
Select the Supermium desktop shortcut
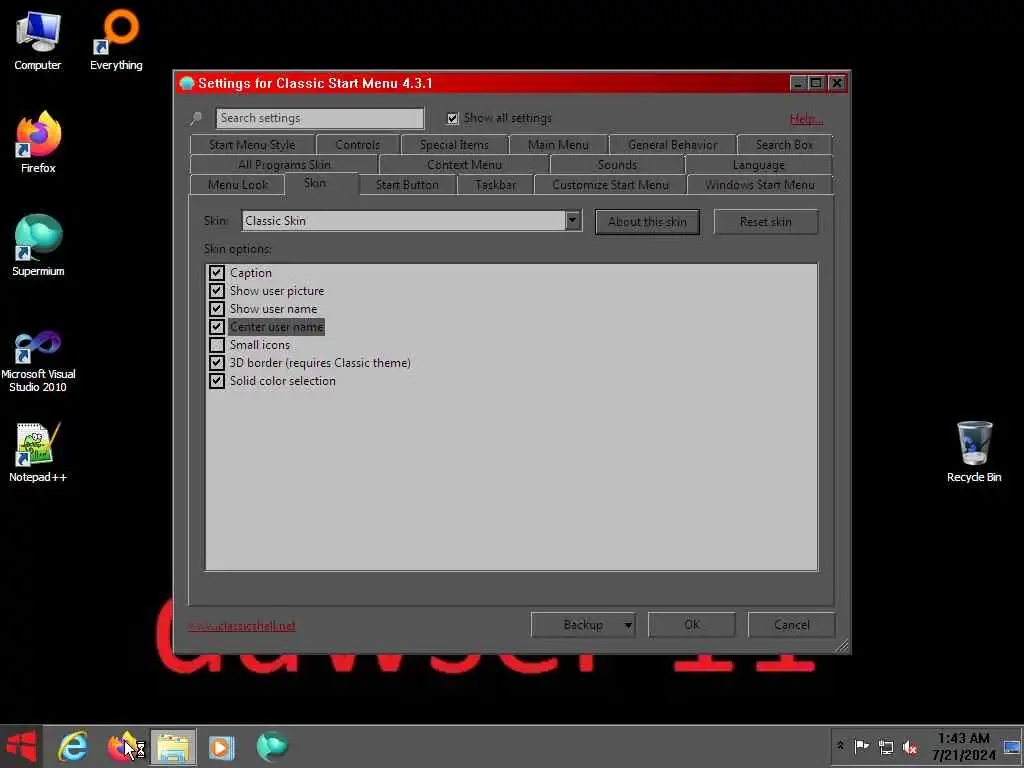click(38, 246)
